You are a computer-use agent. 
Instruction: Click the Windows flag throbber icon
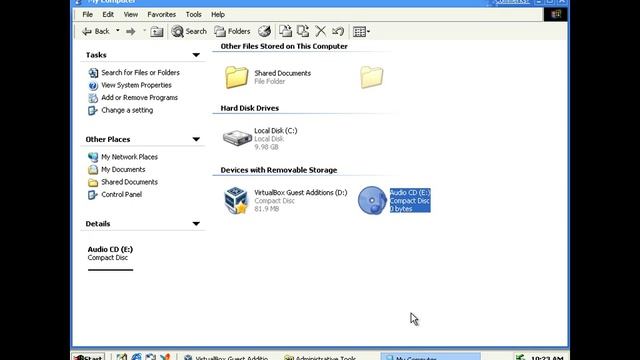point(556,14)
